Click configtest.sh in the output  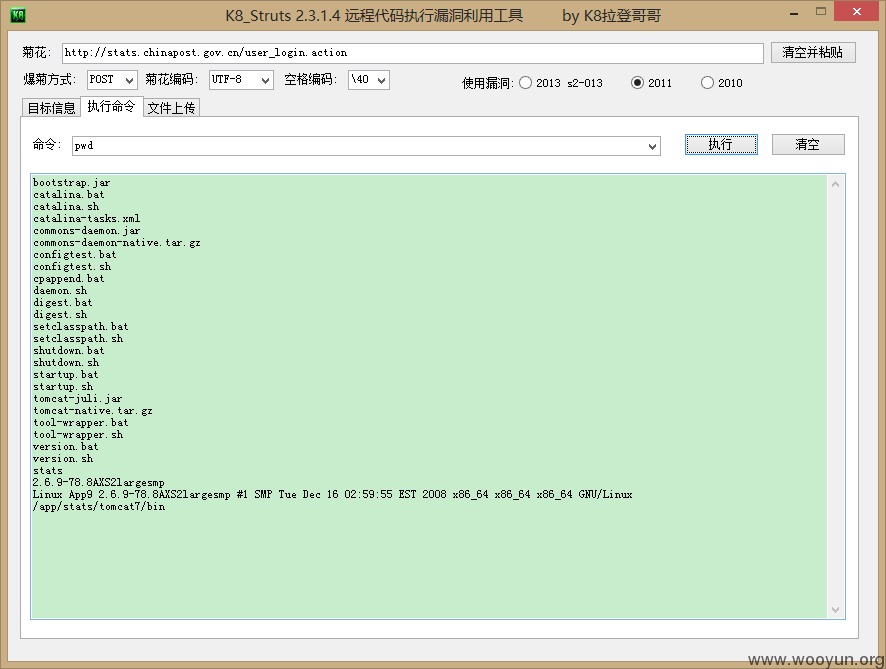click(x=72, y=266)
